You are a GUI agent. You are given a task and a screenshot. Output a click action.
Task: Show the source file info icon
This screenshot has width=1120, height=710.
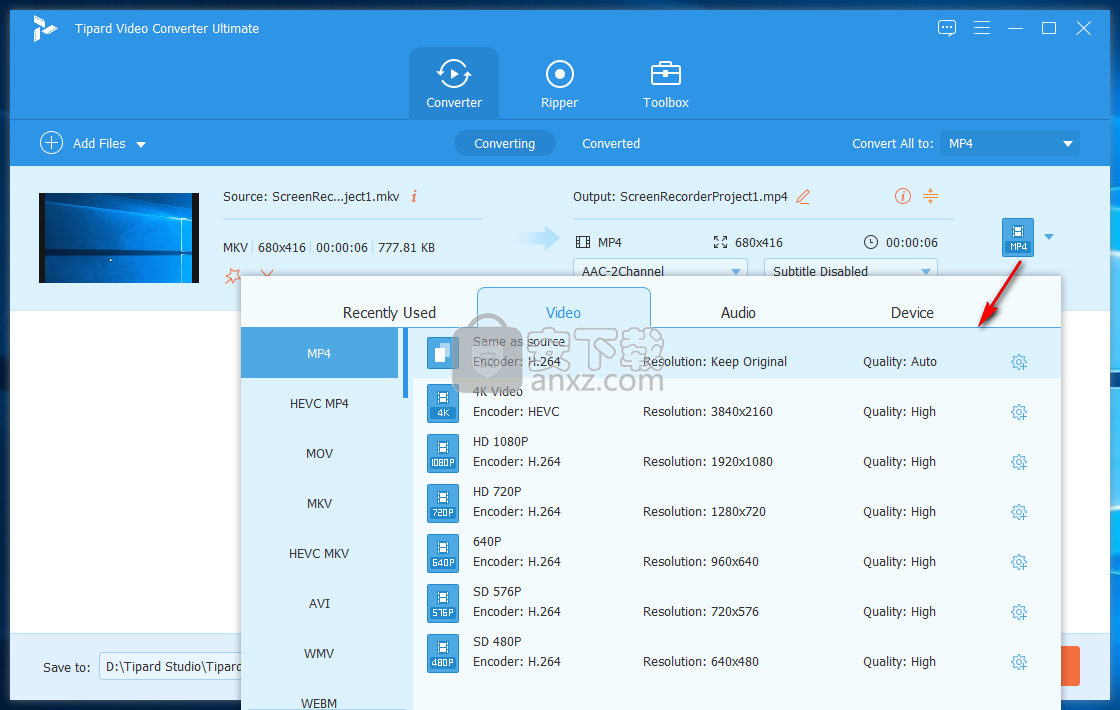[x=414, y=196]
